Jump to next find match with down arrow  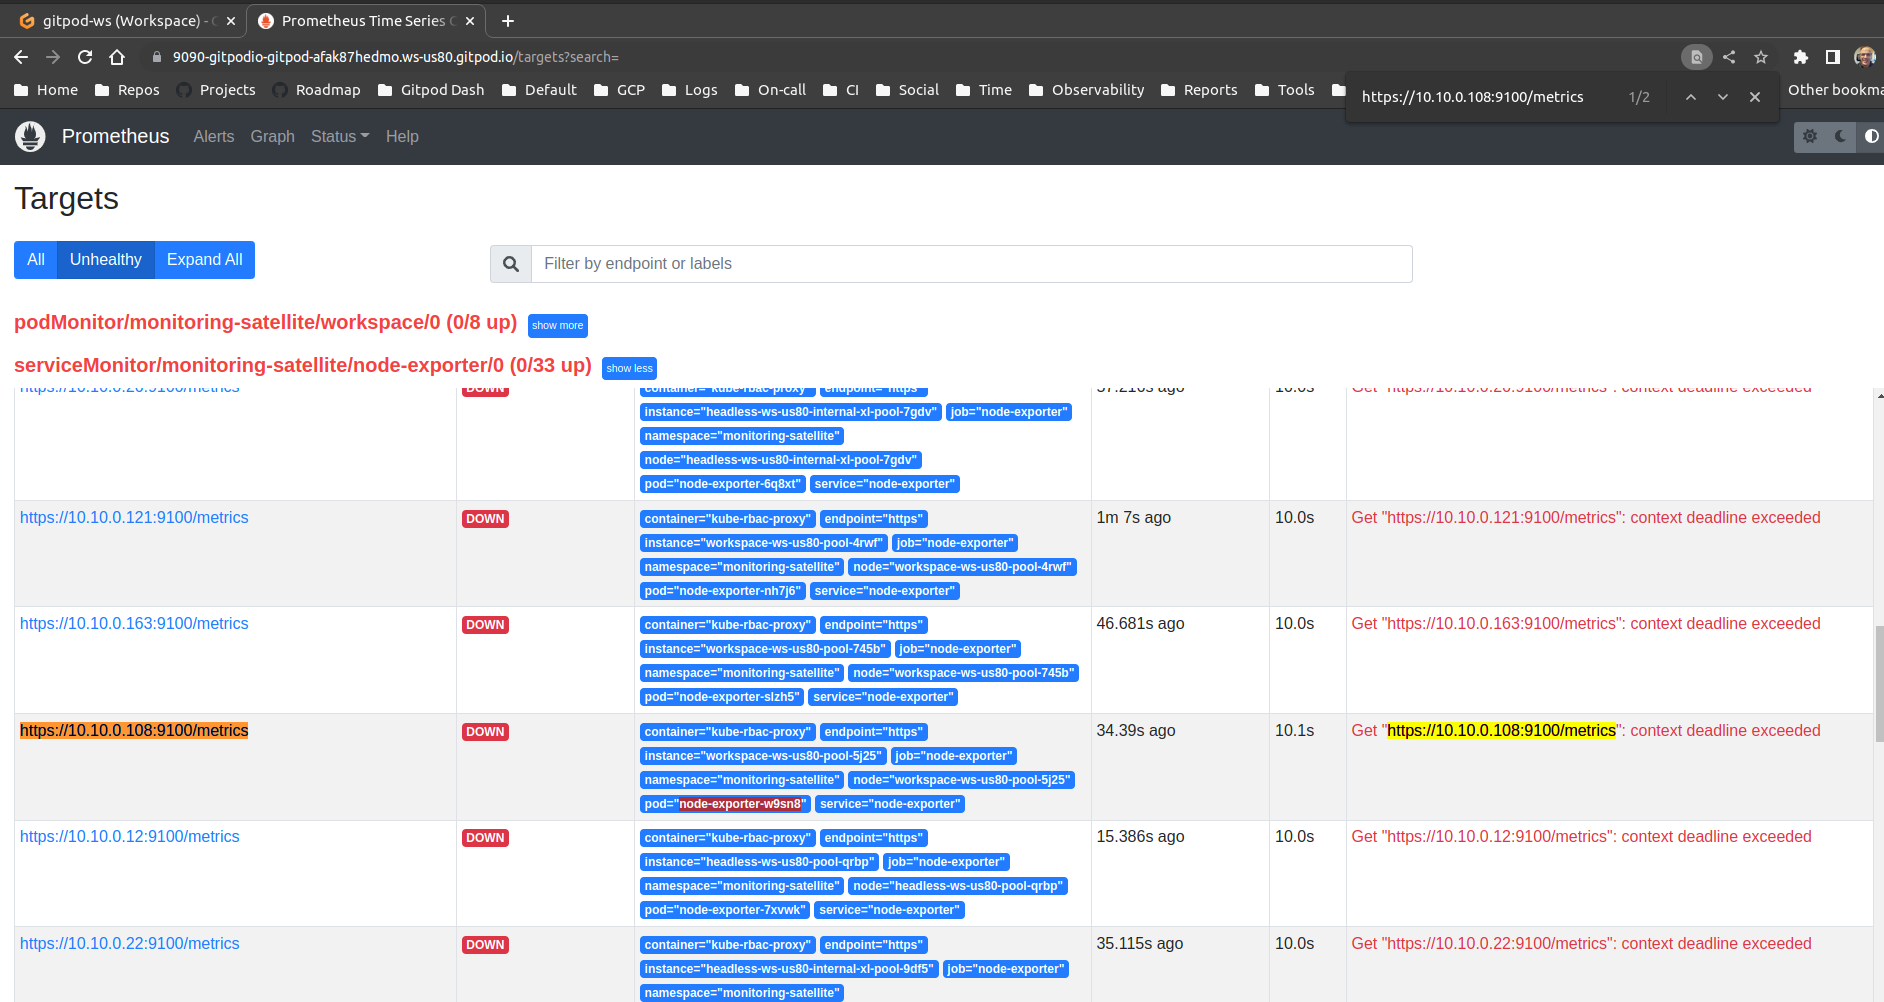coord(1723,96)
